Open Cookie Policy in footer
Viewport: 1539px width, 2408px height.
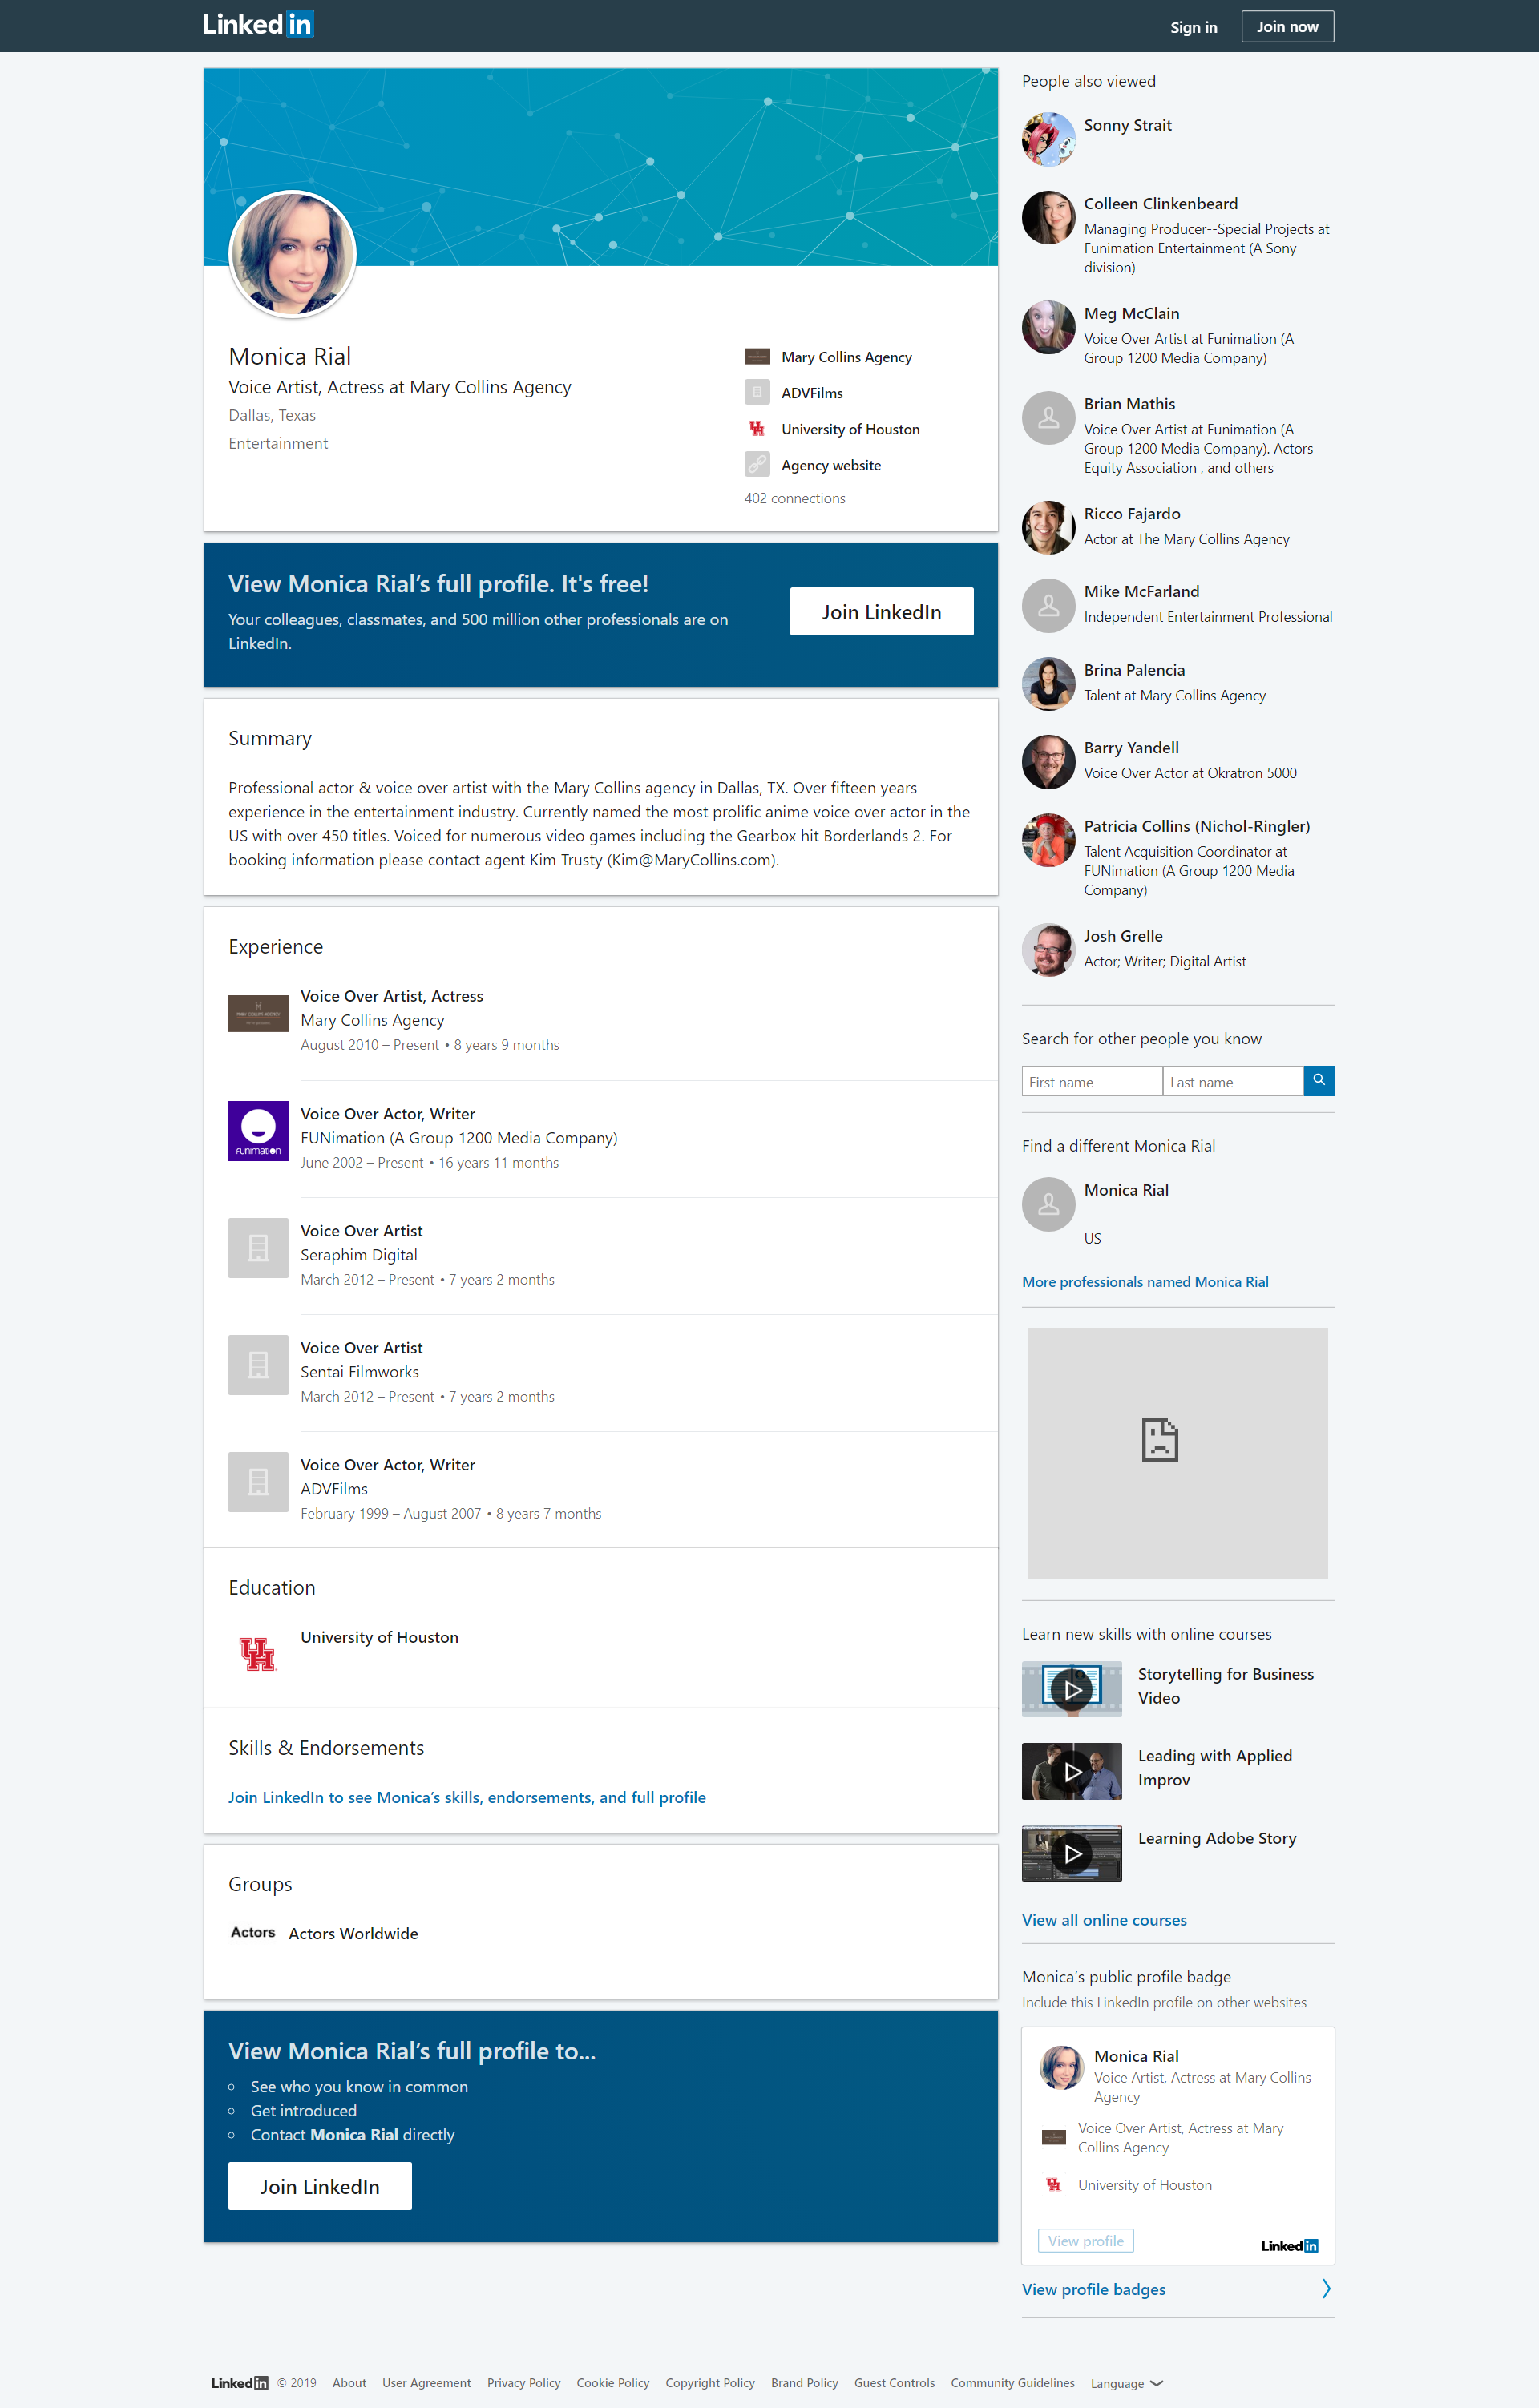[x=613, y=2383]
